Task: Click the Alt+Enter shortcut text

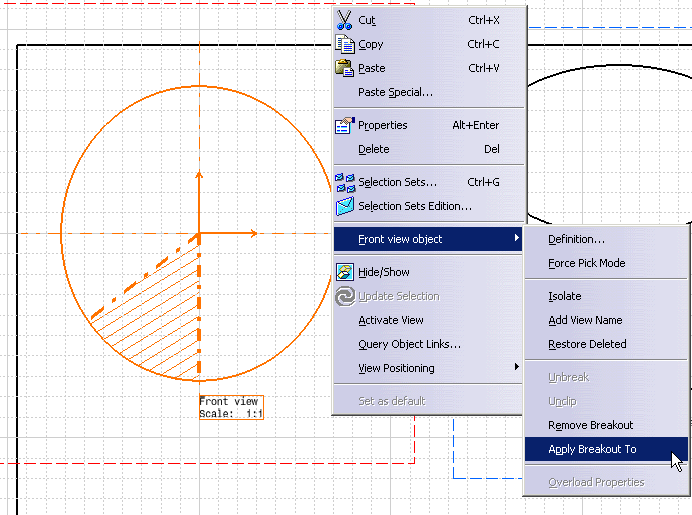Action: tap(476, 125)
